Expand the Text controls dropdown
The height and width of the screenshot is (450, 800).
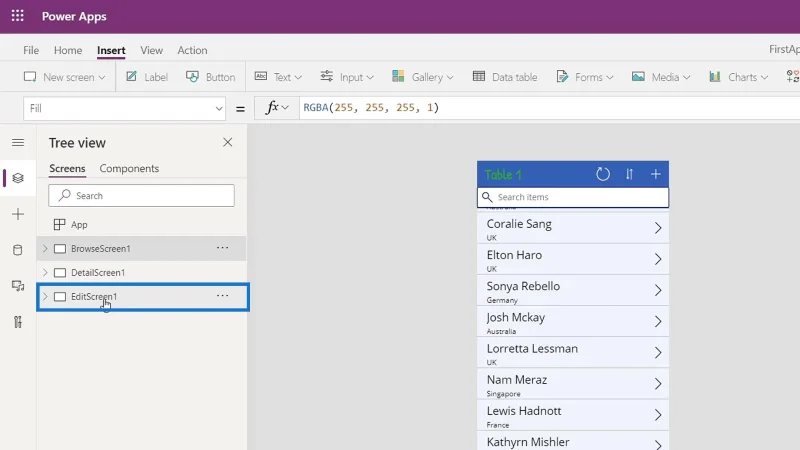(278, 77)
